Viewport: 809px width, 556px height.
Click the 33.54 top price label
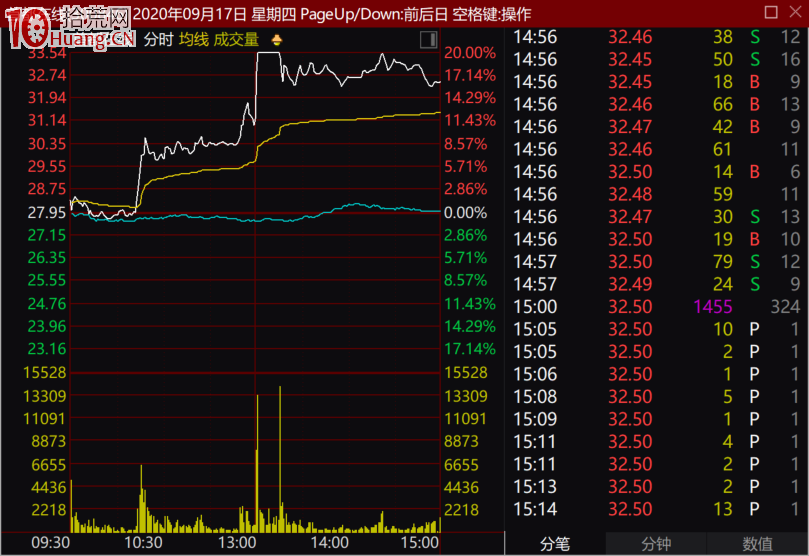point(46,54)
